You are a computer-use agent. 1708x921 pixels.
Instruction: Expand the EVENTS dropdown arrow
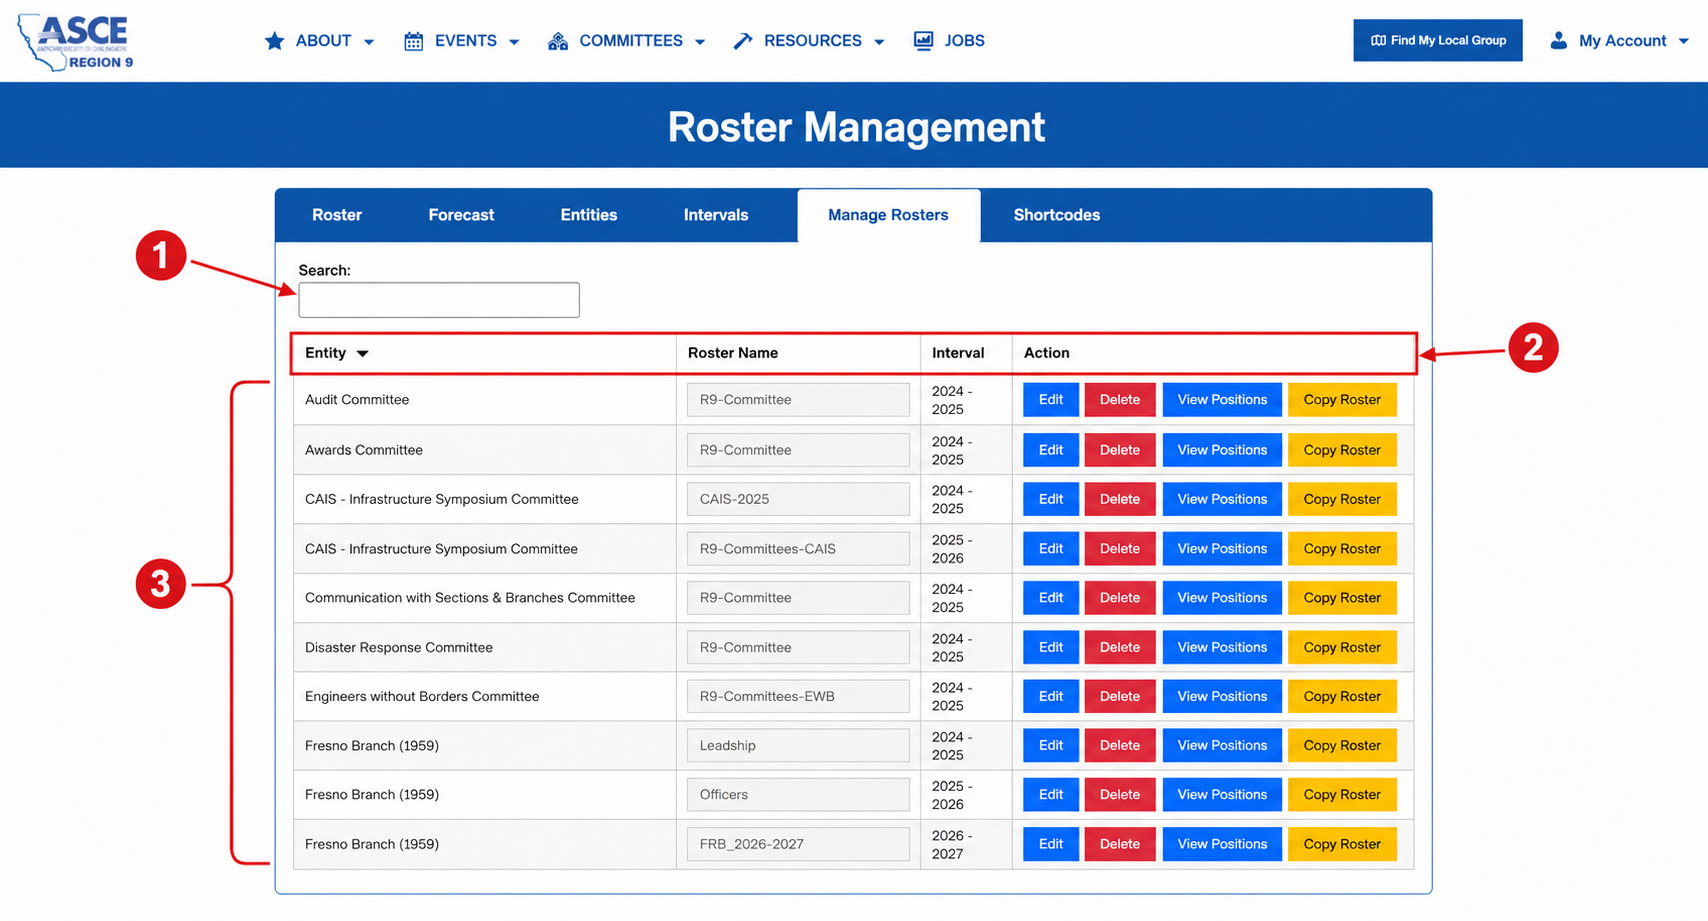514,42
